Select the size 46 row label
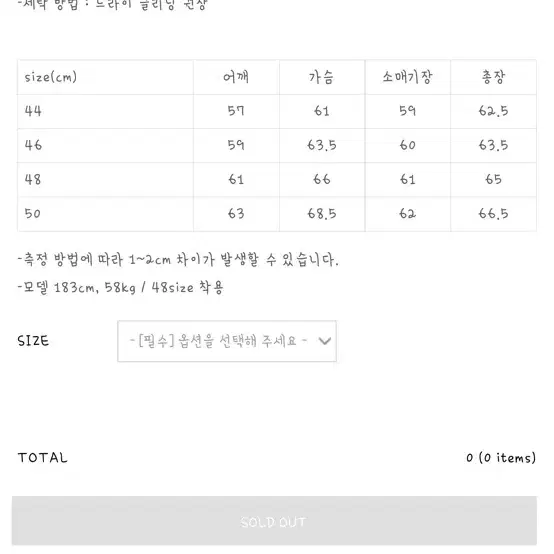 [x=33, y=145]
